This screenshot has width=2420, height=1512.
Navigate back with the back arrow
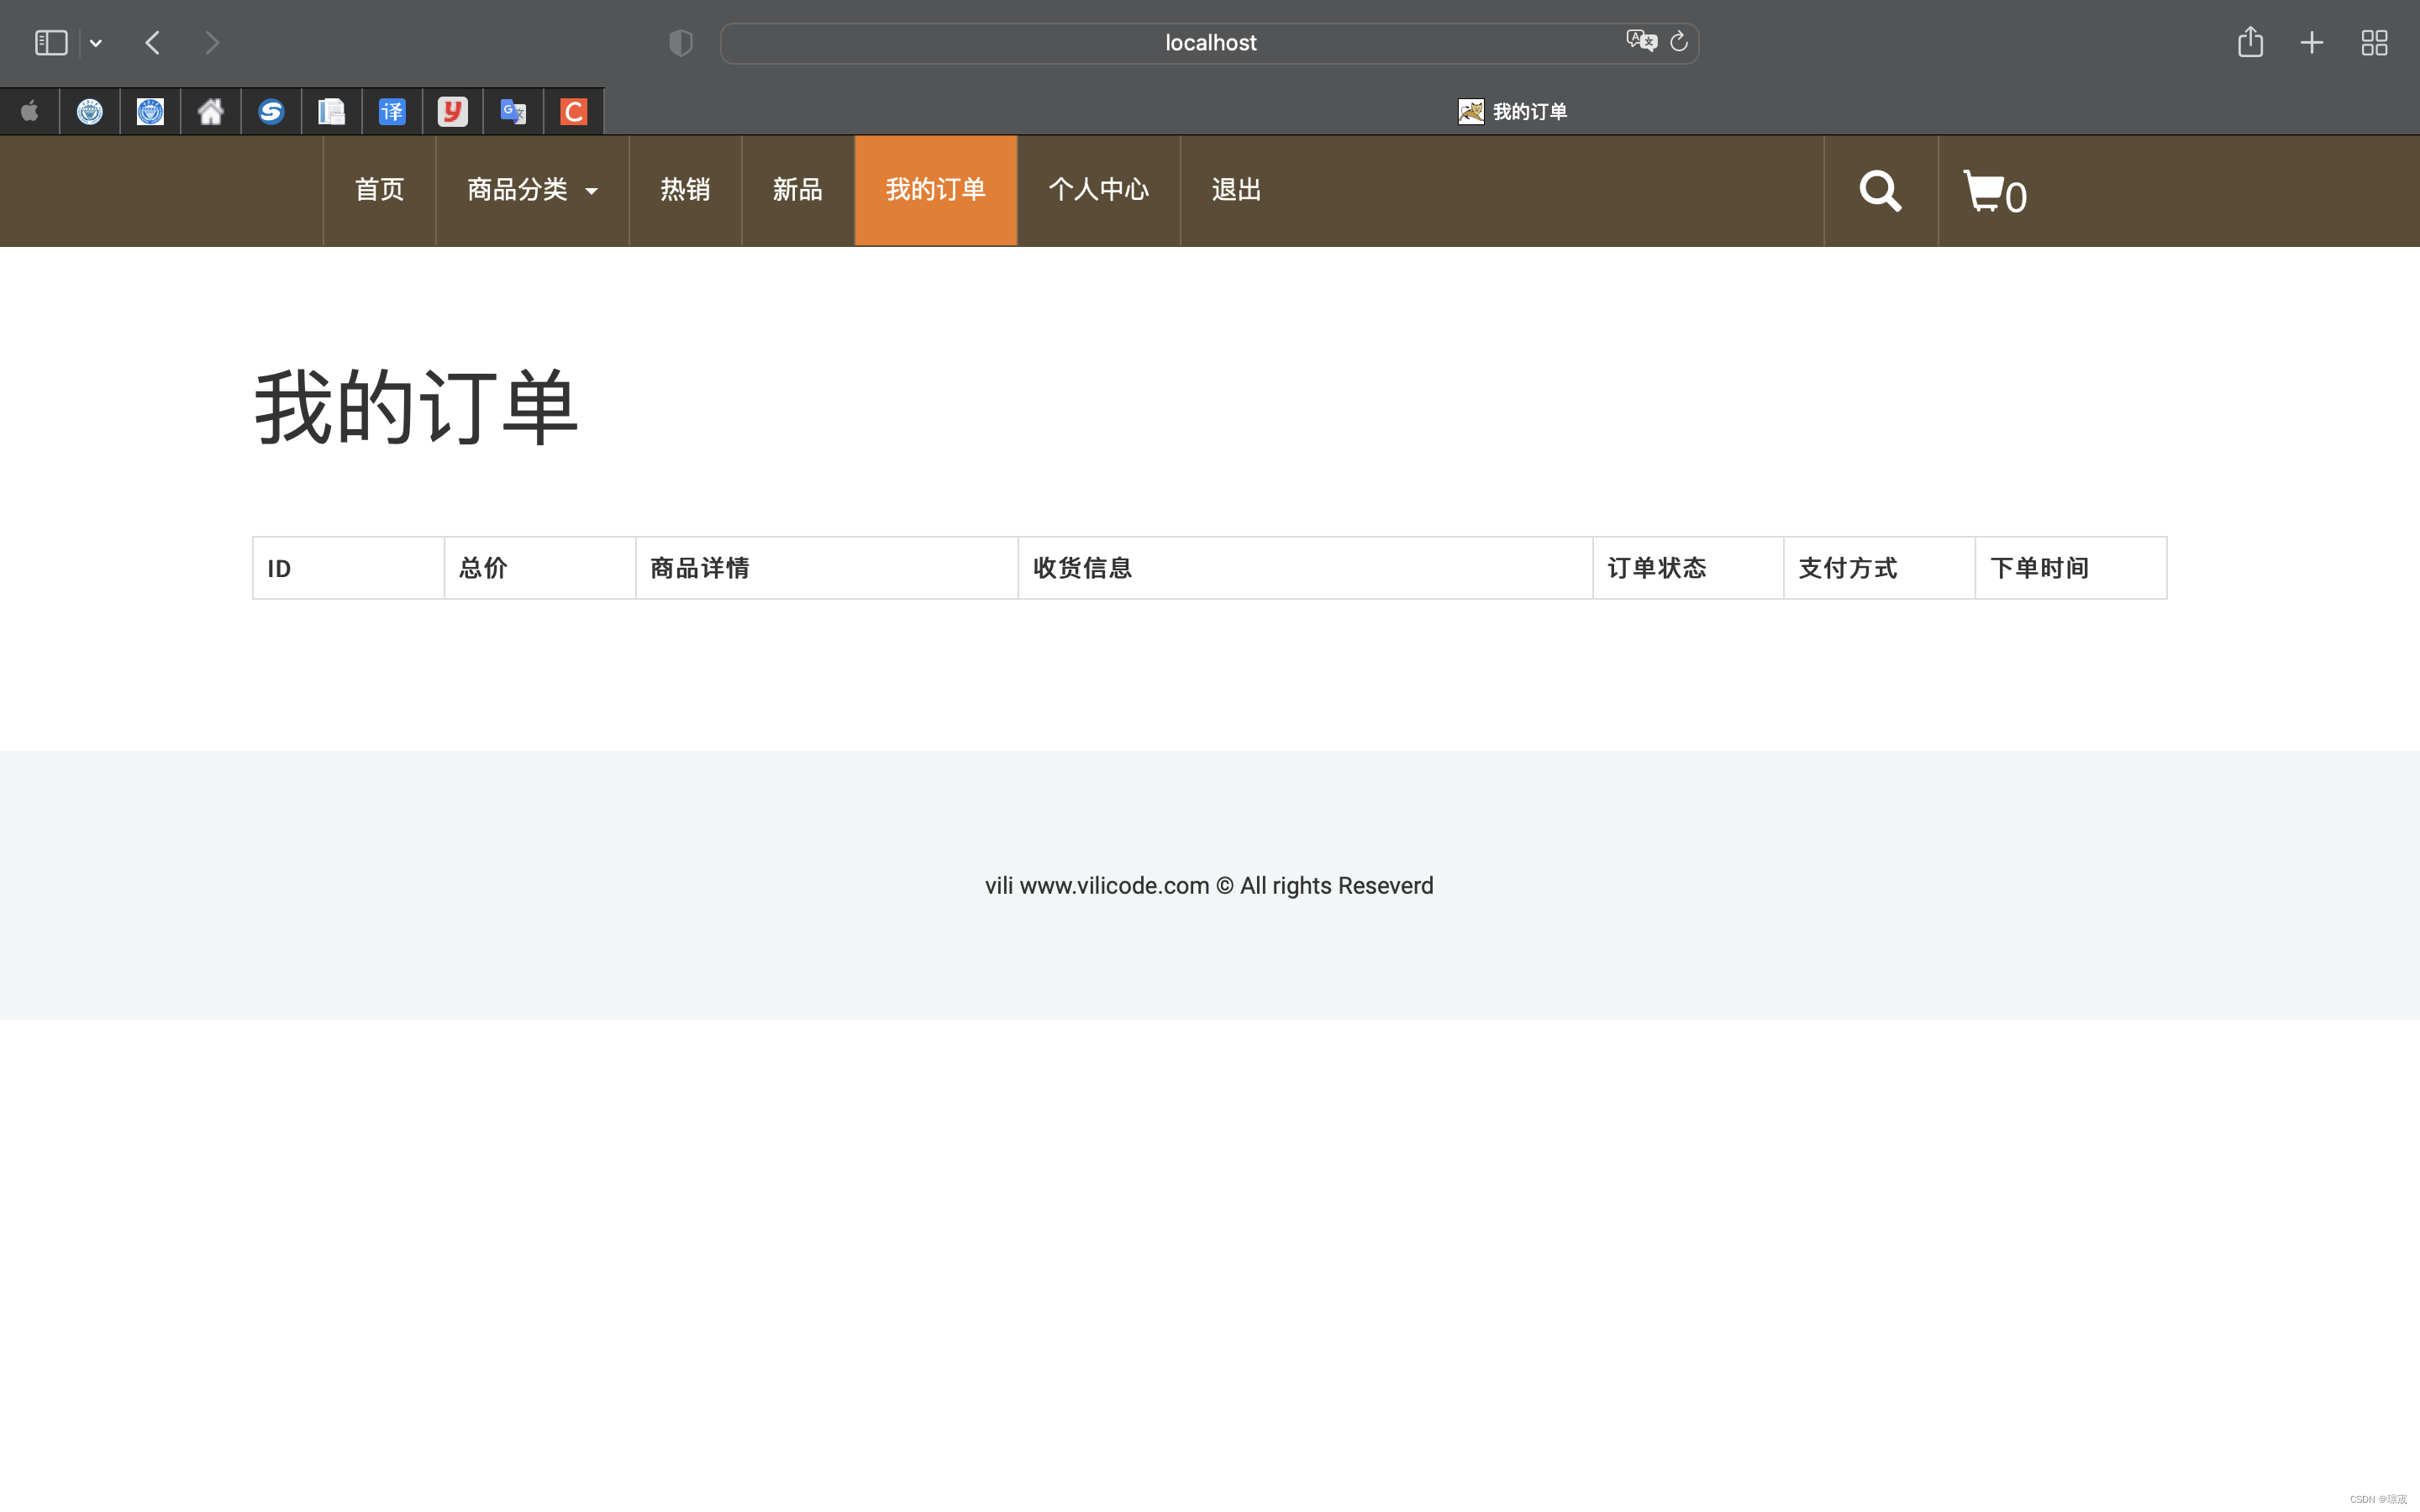tap(153, 42)
